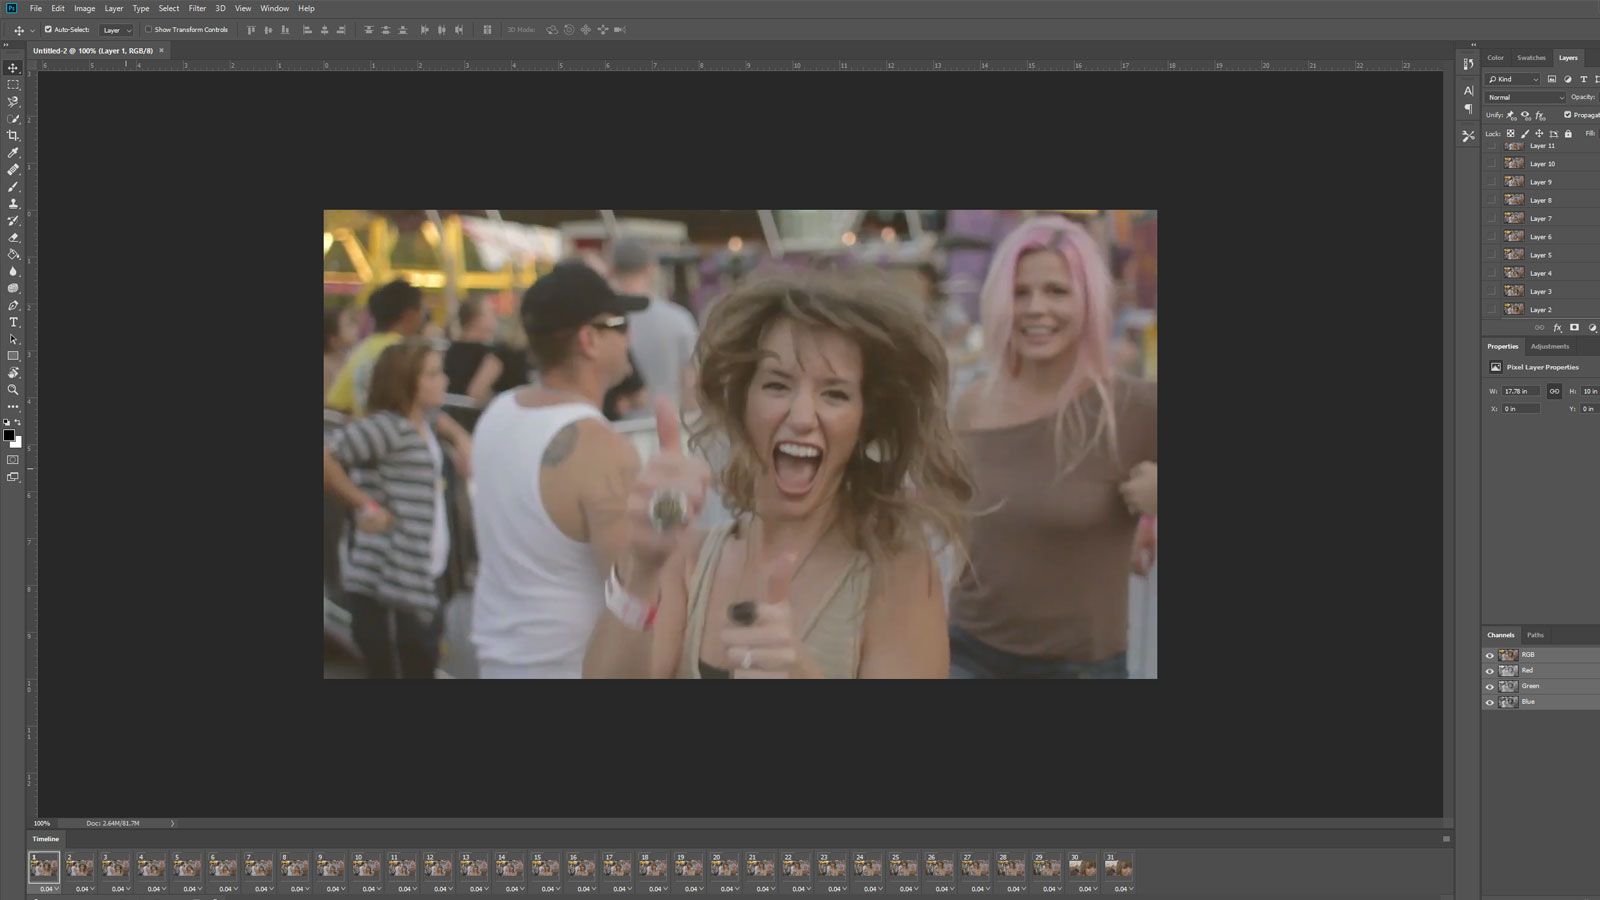
Task: Hide the Red channel eye
Action: click(1489, 671)
